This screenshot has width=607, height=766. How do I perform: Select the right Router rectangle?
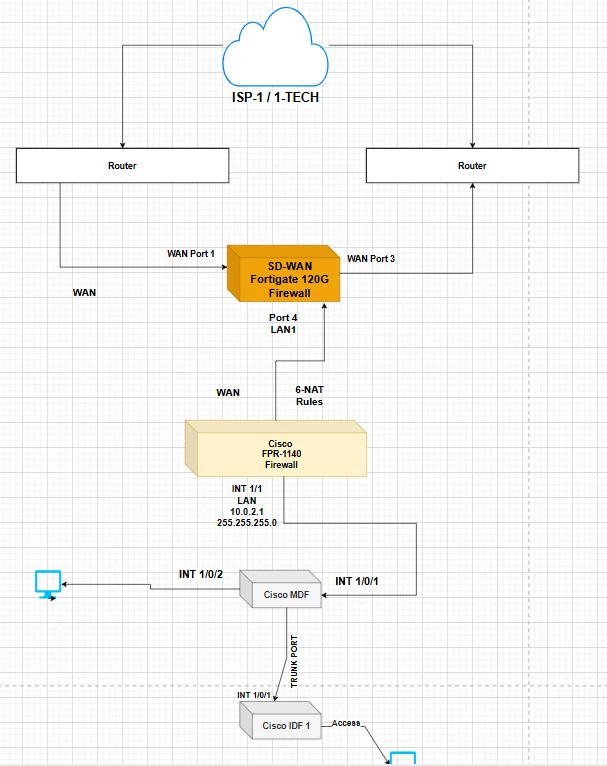[472, 166]
